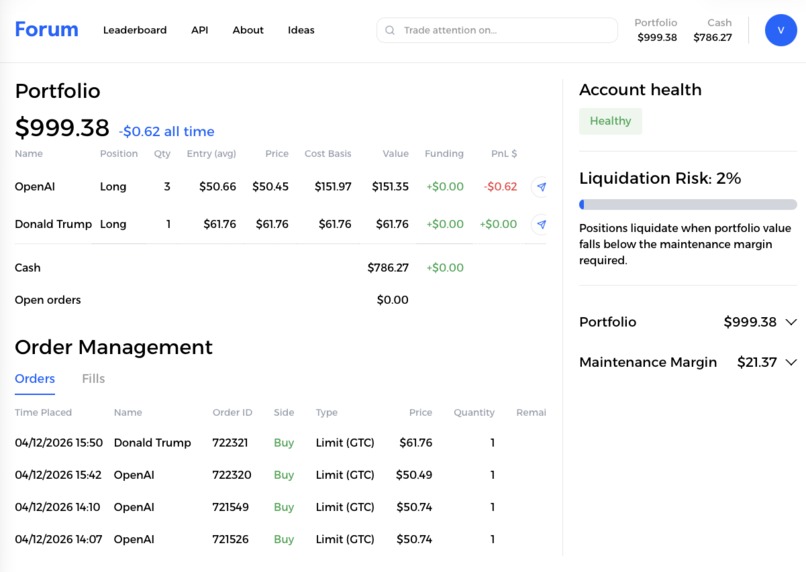This screenshot has width=806, height=572.
Task: Focus the 'Trade attention on...' search field
Action: pyautogui.click(x=497, y=30)
